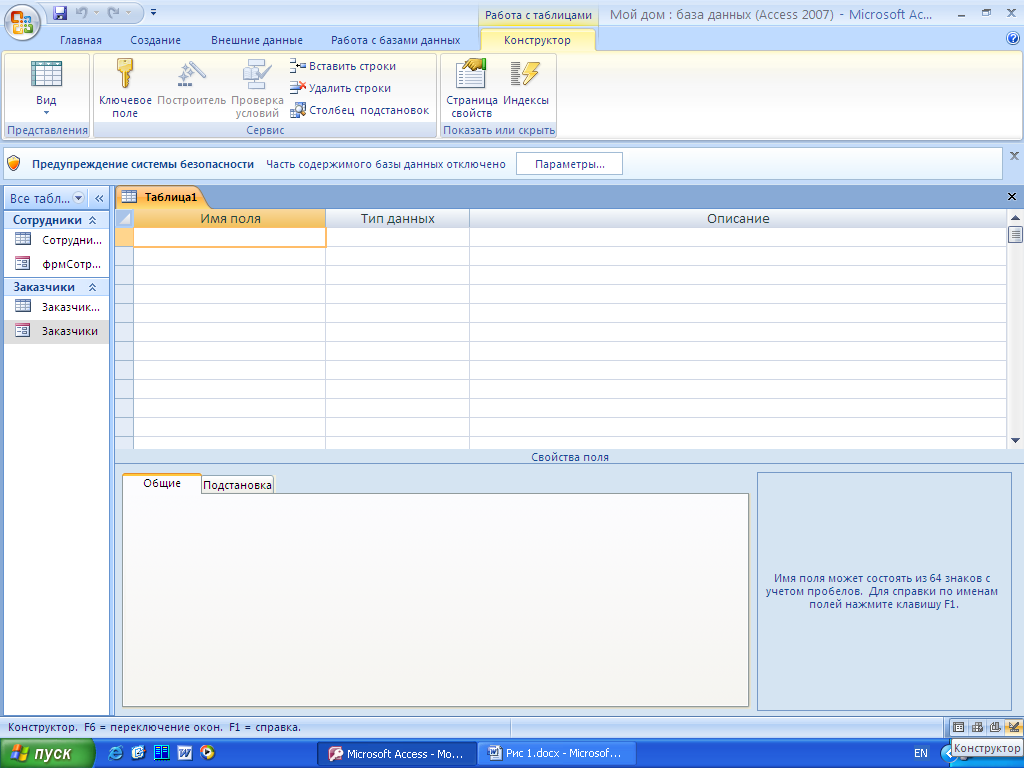Collapse the Заказчики group

93,287
